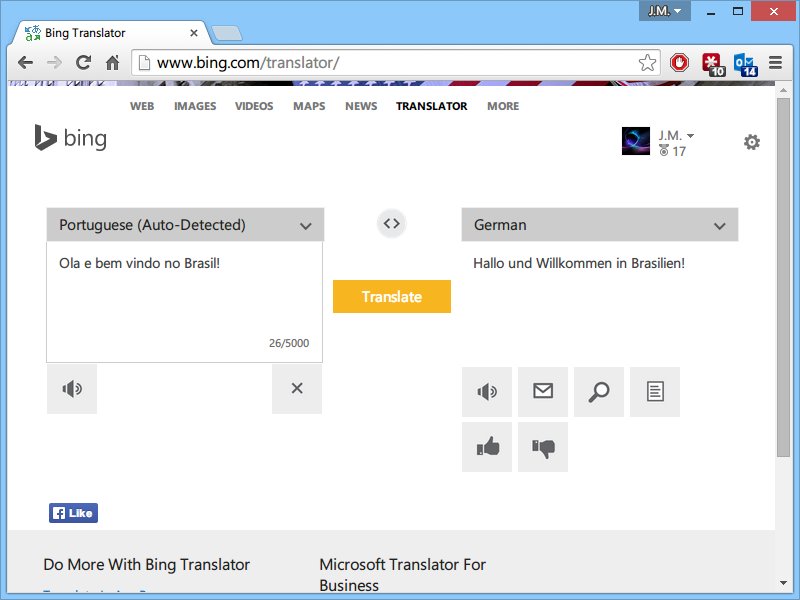
Task: Go to the NEWS tab
Action: (361, 106)
